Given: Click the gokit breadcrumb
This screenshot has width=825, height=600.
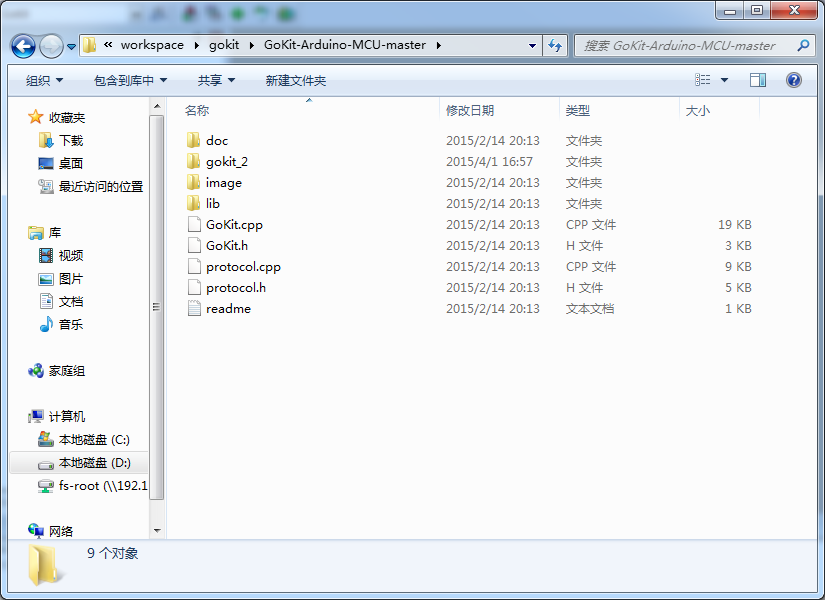Looking at the screenshot, I should (224, 45).
